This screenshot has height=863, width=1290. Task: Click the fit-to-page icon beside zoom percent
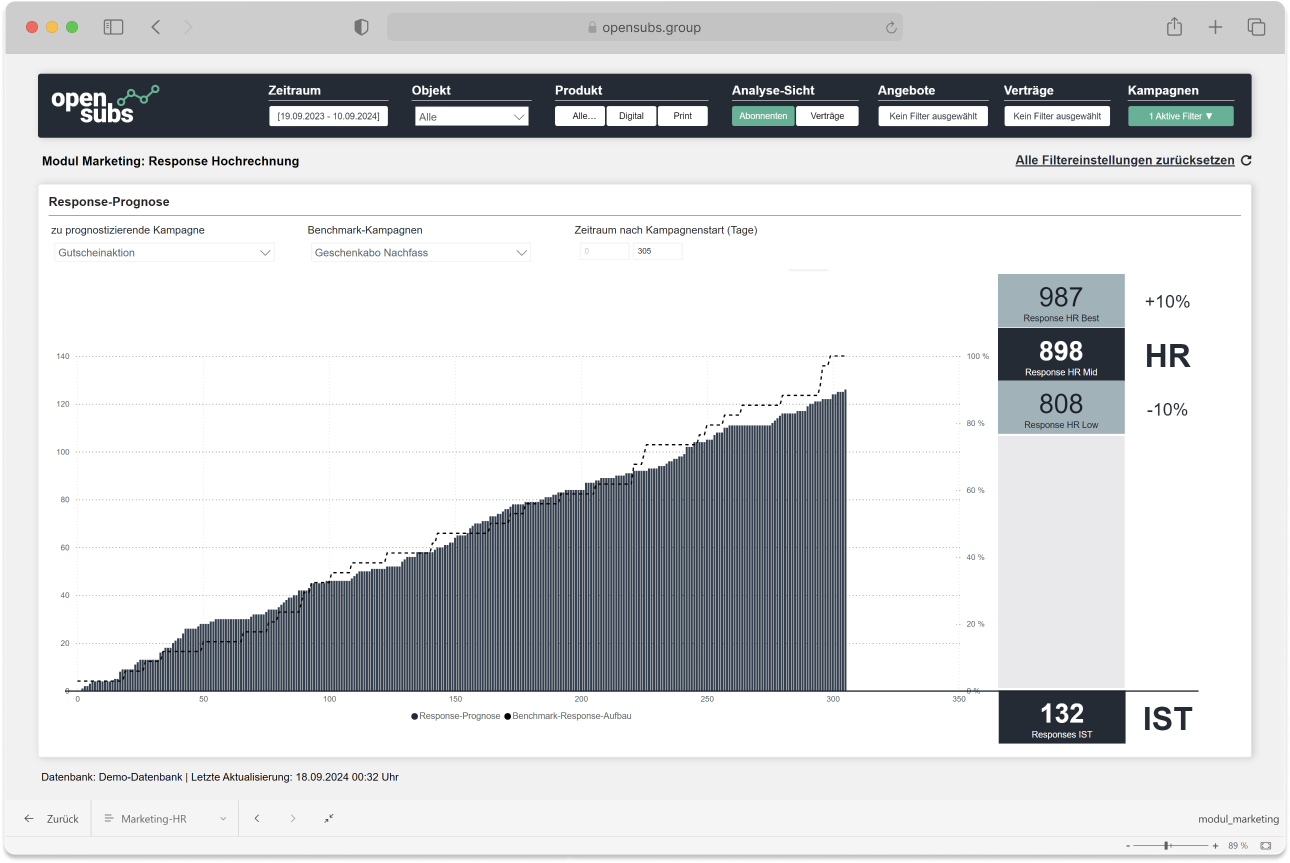1265,845
